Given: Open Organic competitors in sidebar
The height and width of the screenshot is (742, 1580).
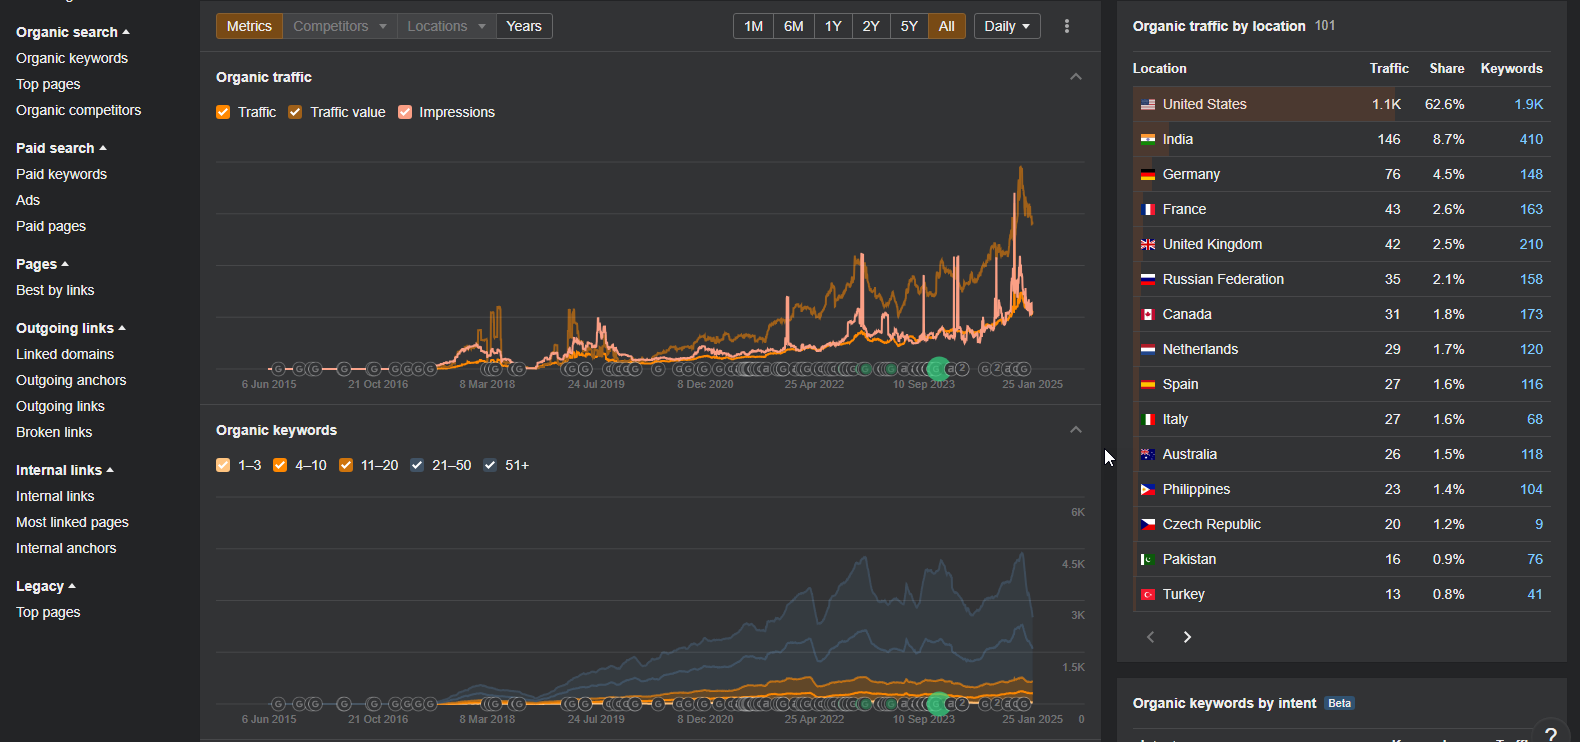Looking at the screenshot, I should [x=79, y=110].
